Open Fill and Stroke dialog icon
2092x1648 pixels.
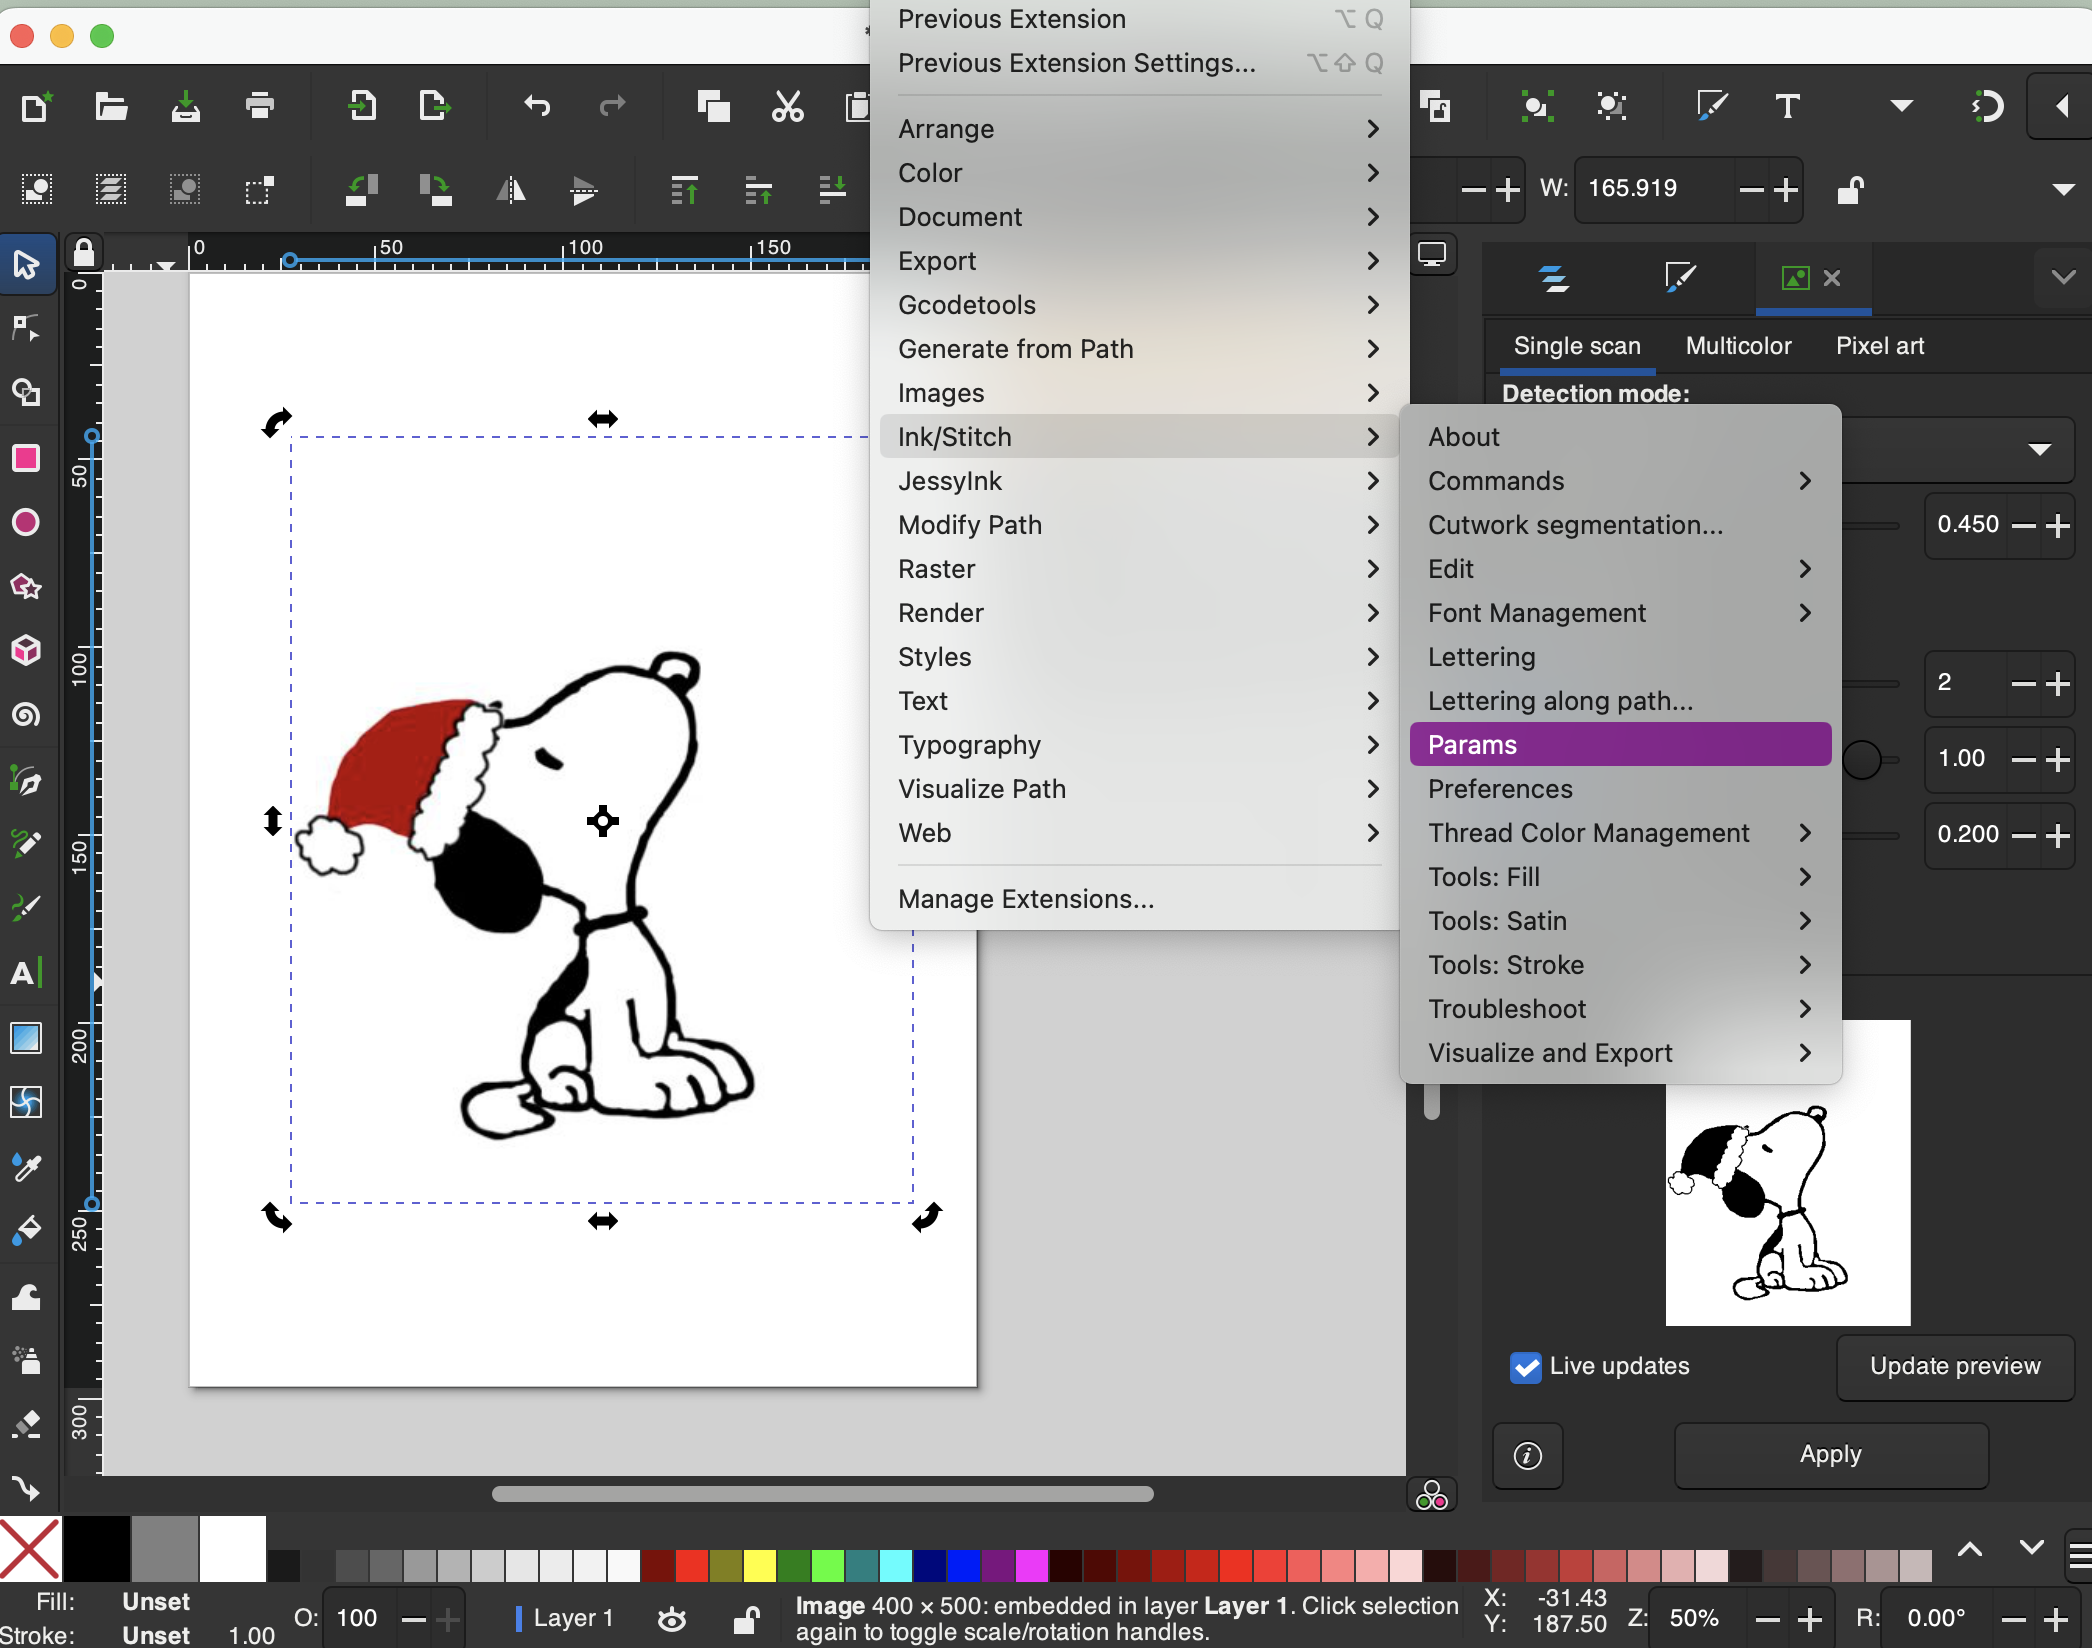[1711, 106]
